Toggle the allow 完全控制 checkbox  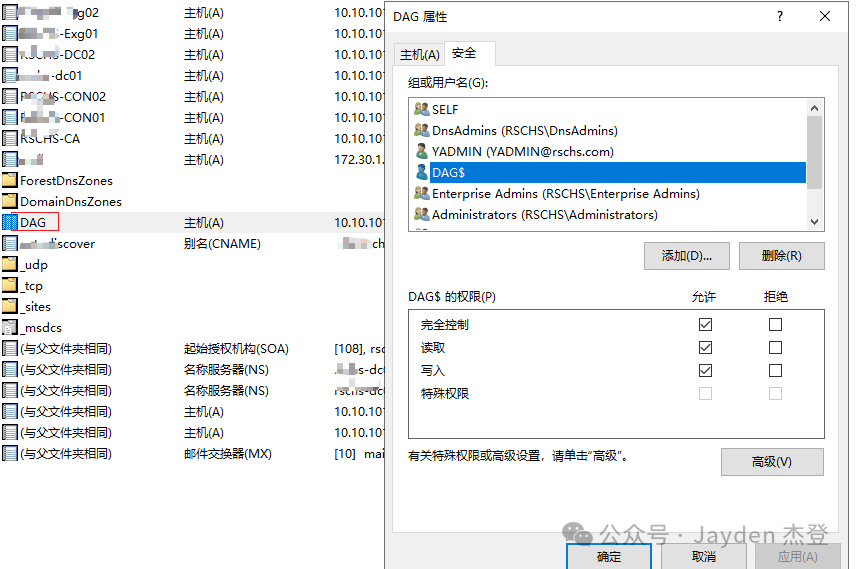point(706,325)
